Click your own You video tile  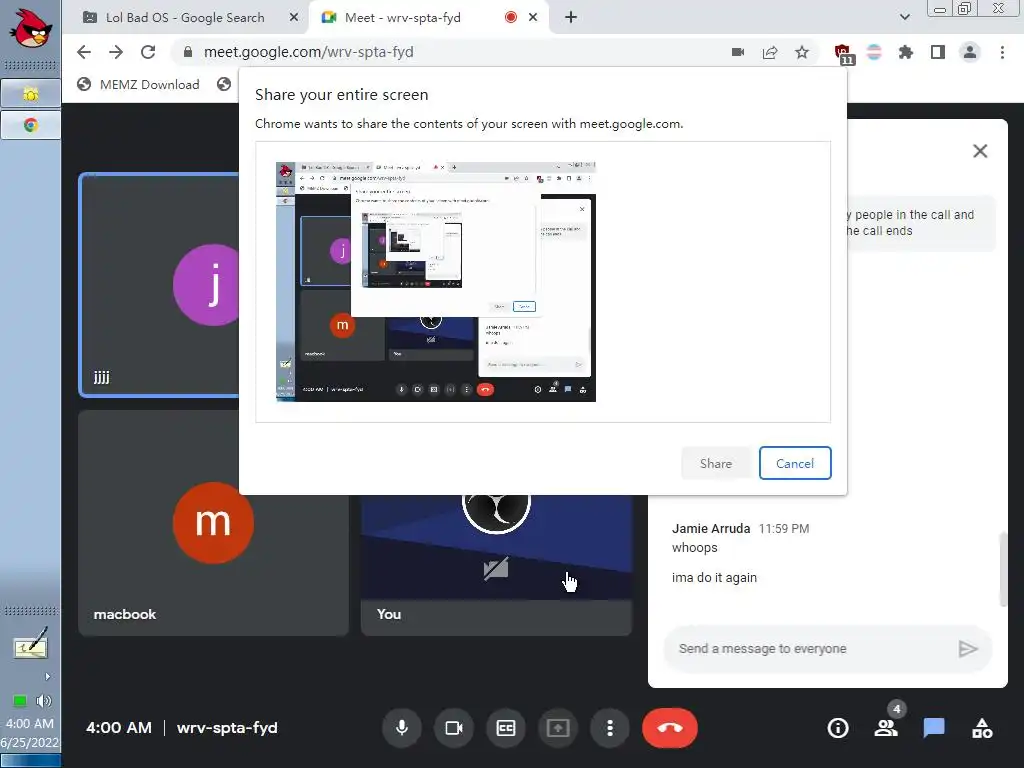click(x=496, y=565)
